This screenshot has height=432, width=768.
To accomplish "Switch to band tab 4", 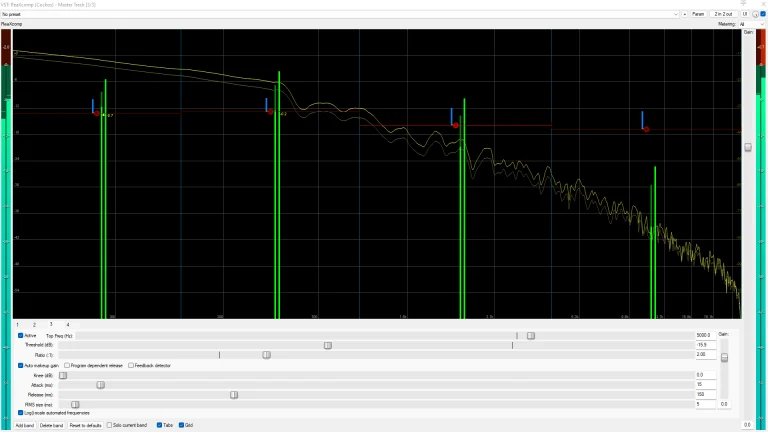I will tap(68, 325).
